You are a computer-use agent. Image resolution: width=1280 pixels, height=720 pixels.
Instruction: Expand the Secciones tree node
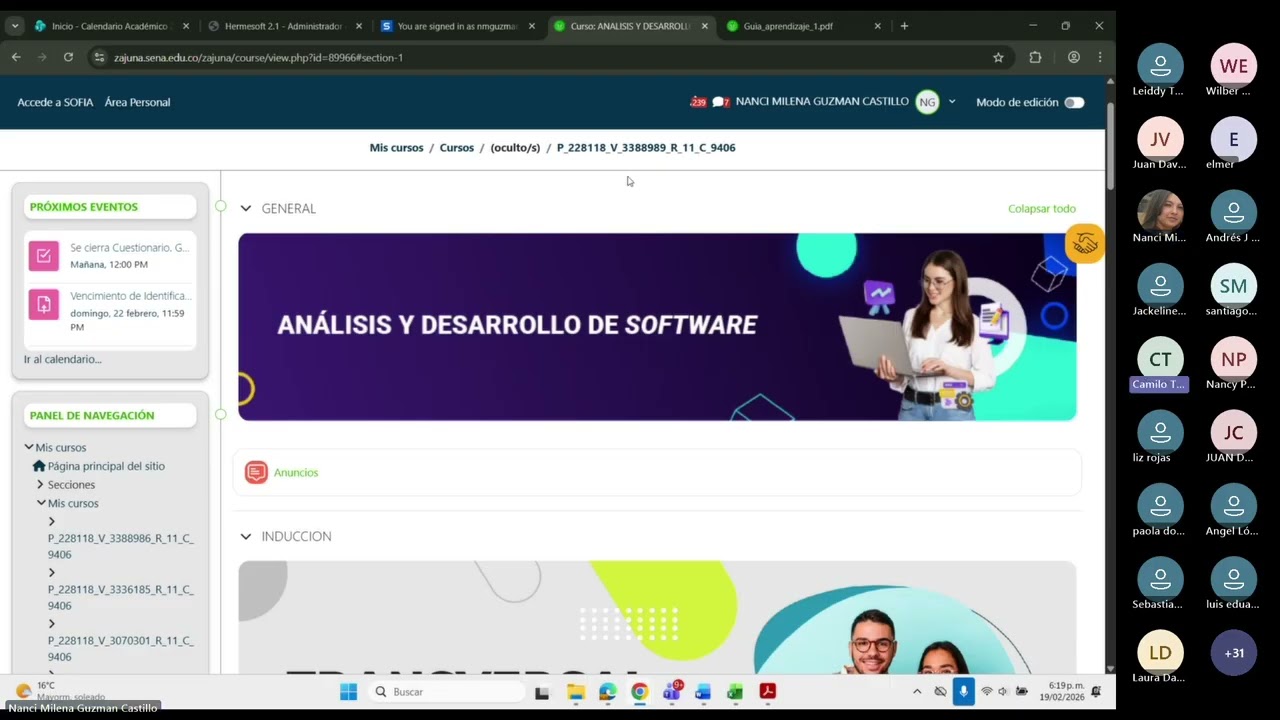pyautogui.click(x=40, y=485)
